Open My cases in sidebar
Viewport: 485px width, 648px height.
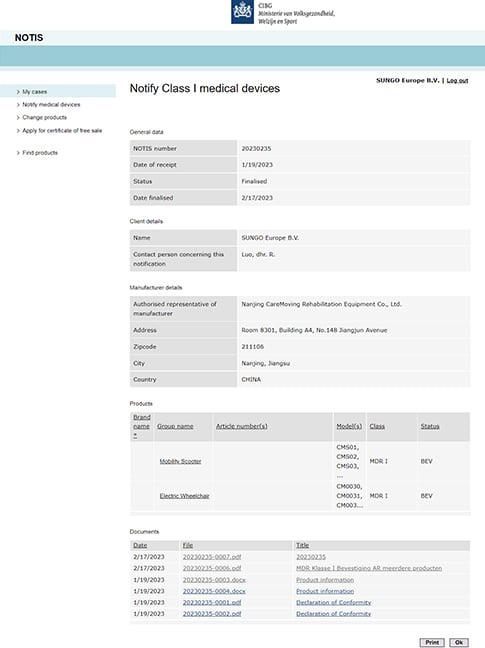35,92
